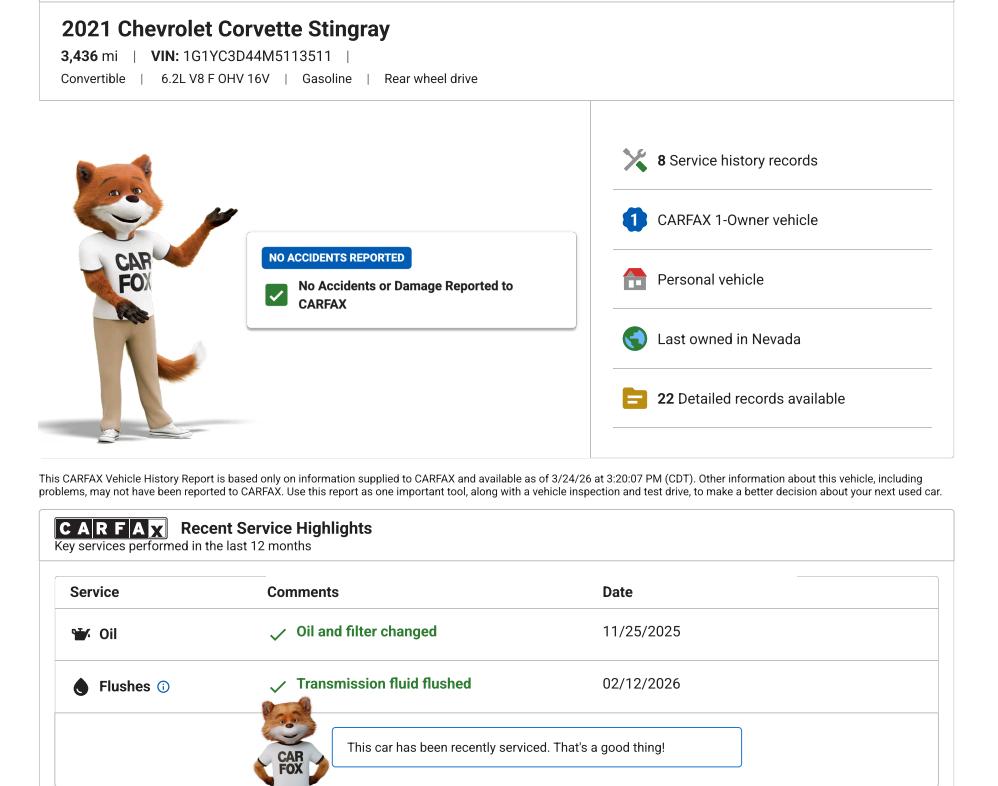Click the yellow detailed records folder icon
The width and height of the screenshot is (998, 786).
tap(634, 398)
